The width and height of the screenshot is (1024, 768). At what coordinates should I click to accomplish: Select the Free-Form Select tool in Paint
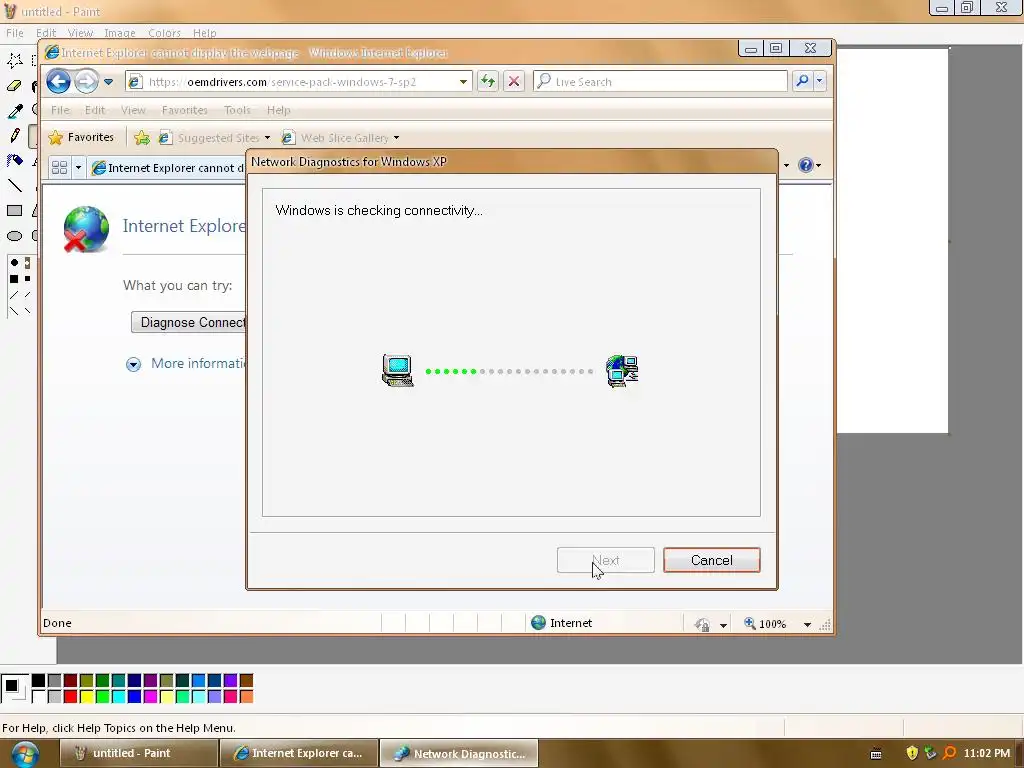click(x=14, y=60)
